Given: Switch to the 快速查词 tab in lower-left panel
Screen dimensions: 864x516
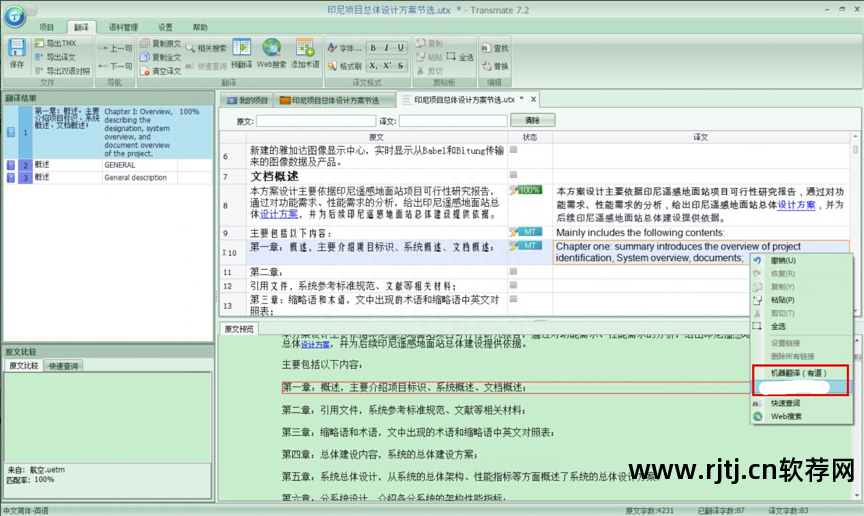Looking at the screenshot, I should 63,366.
